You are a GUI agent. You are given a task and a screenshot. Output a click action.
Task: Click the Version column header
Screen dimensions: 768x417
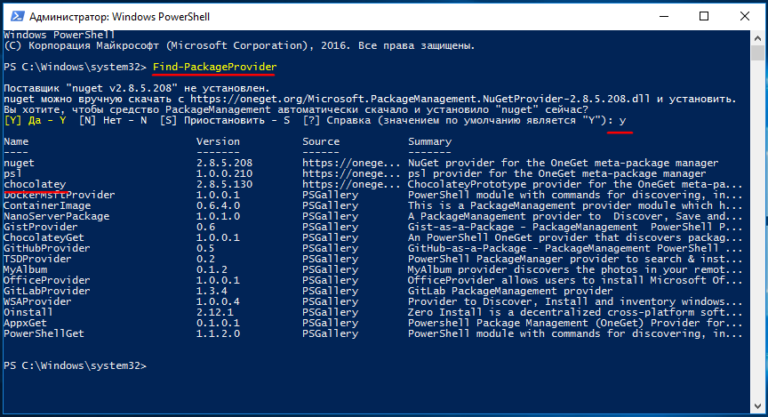(x=218, y=142)
